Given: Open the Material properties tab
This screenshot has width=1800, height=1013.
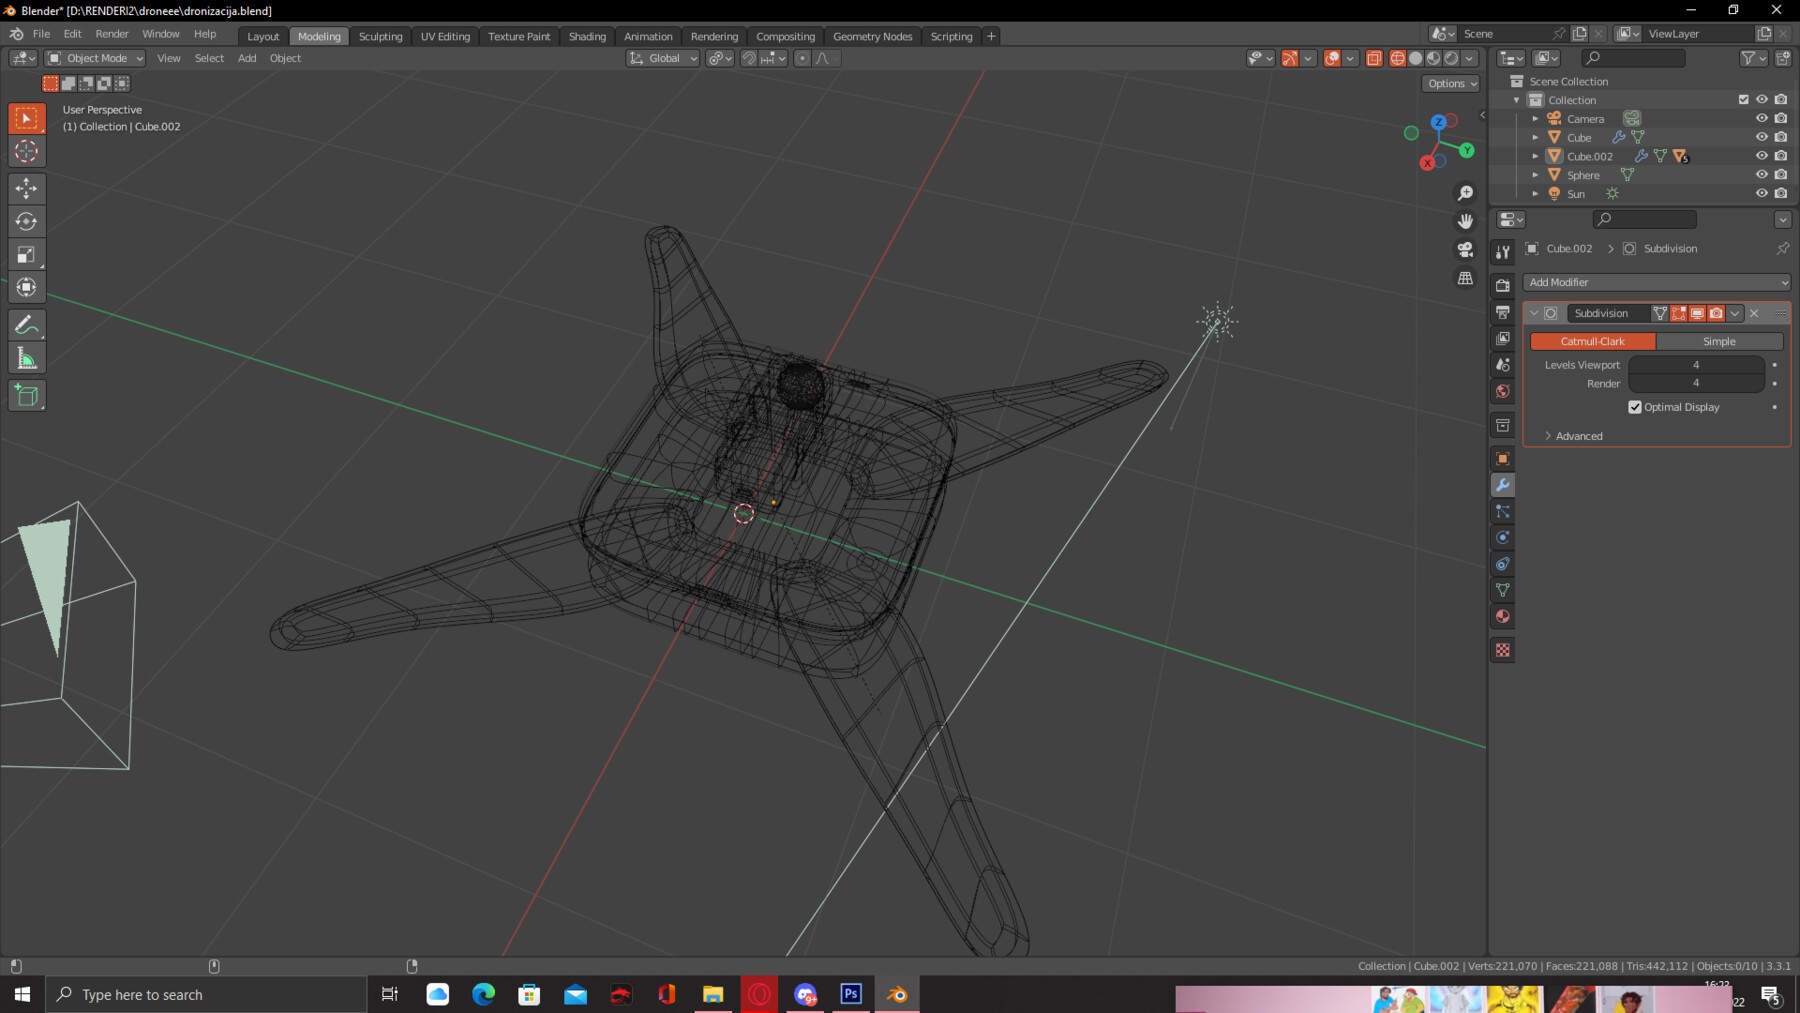Looking at the screenshot, I should [x=1502, y=617].
